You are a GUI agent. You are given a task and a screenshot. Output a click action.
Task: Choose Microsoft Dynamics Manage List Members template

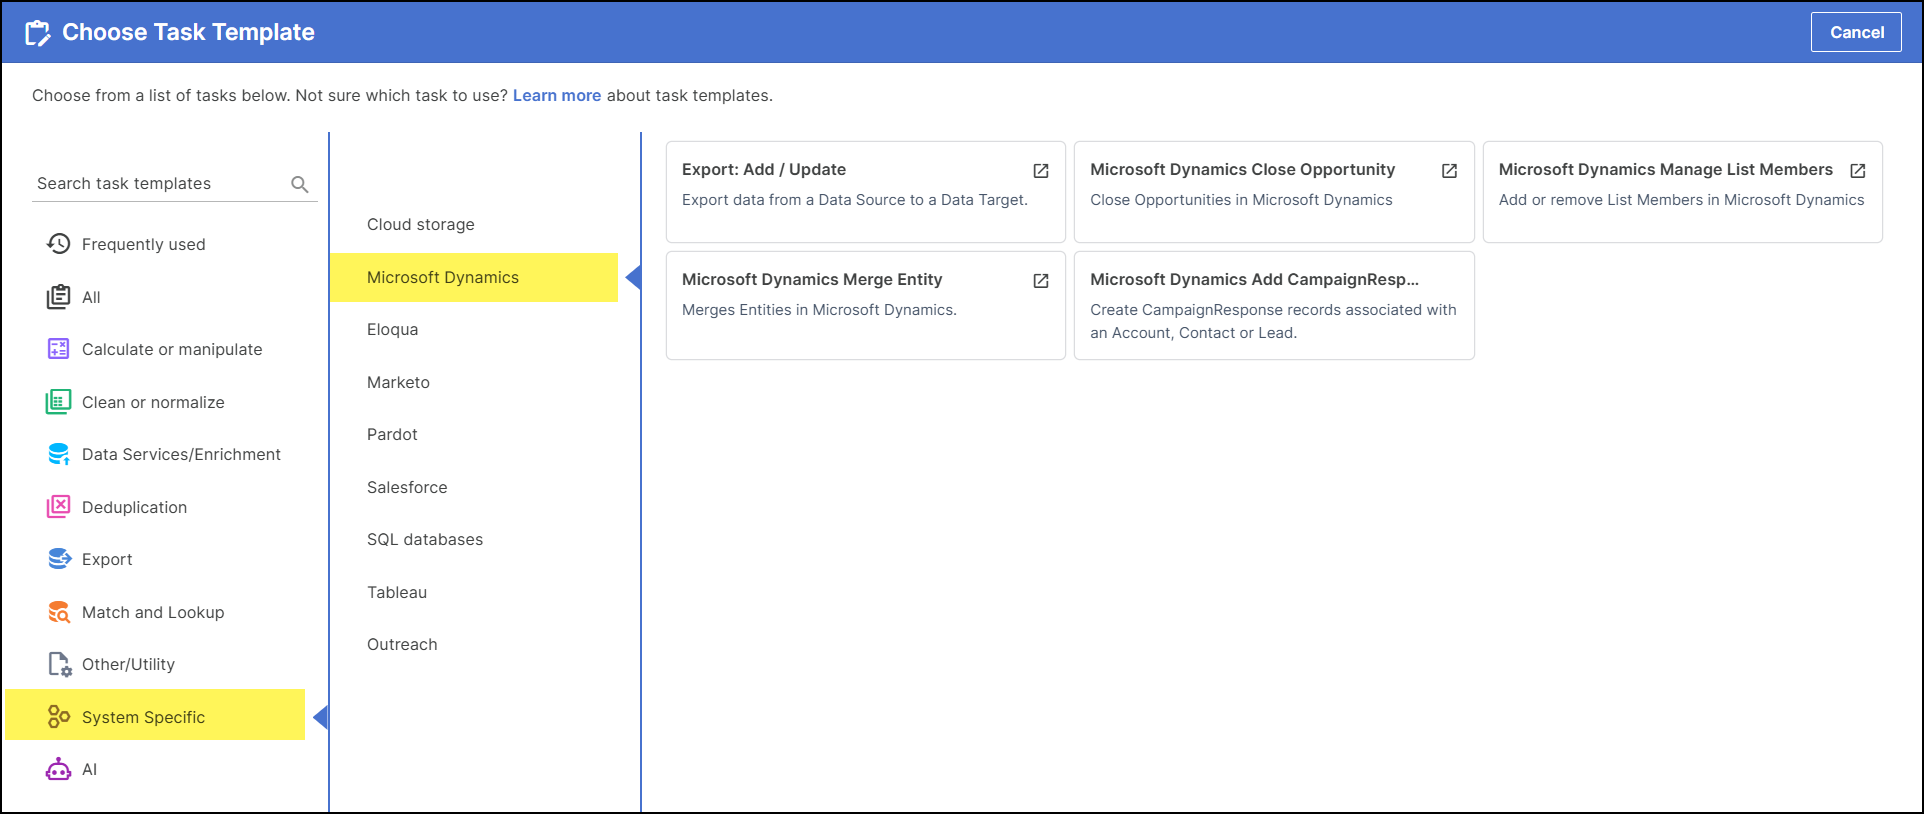[1682, 191]
